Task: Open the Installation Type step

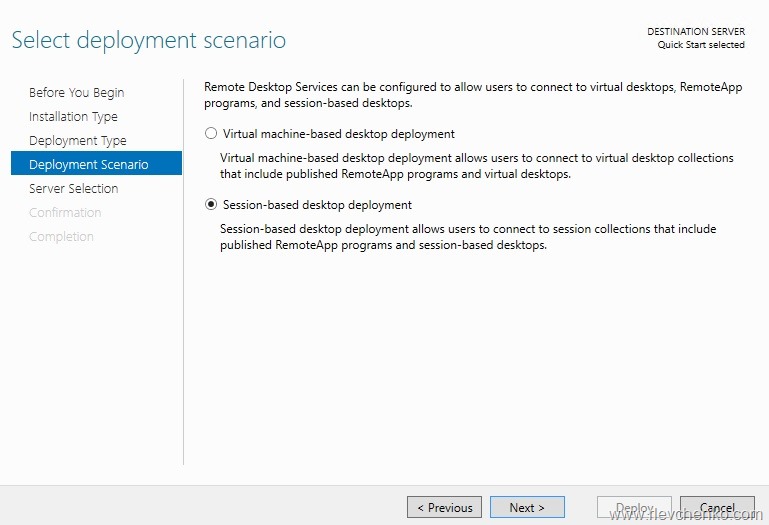Action: tap(73, 117)
